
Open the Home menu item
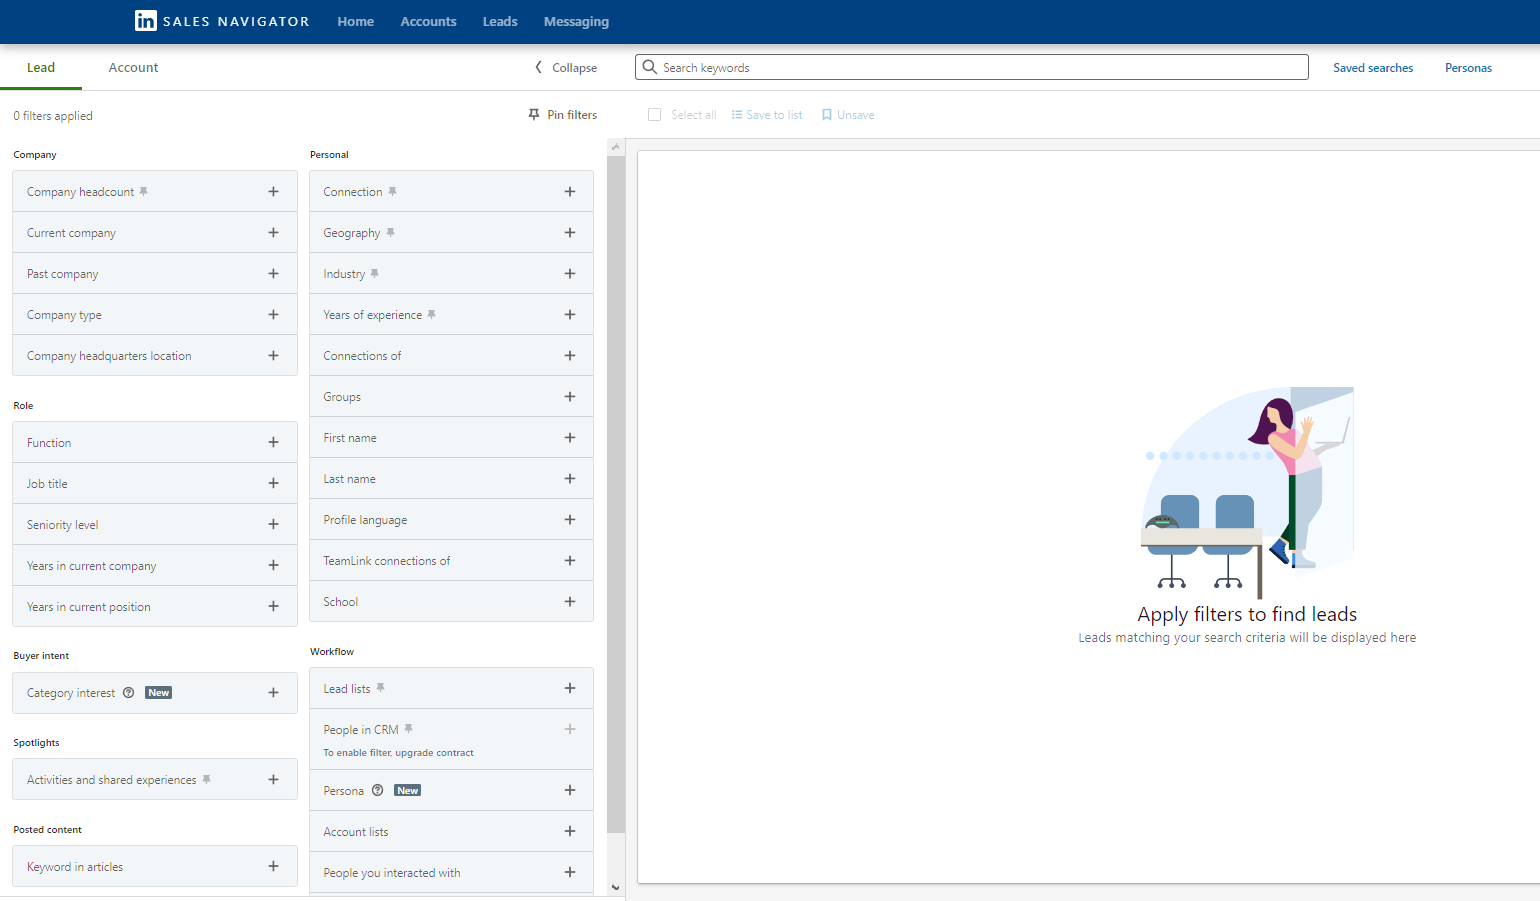[355, 21]
